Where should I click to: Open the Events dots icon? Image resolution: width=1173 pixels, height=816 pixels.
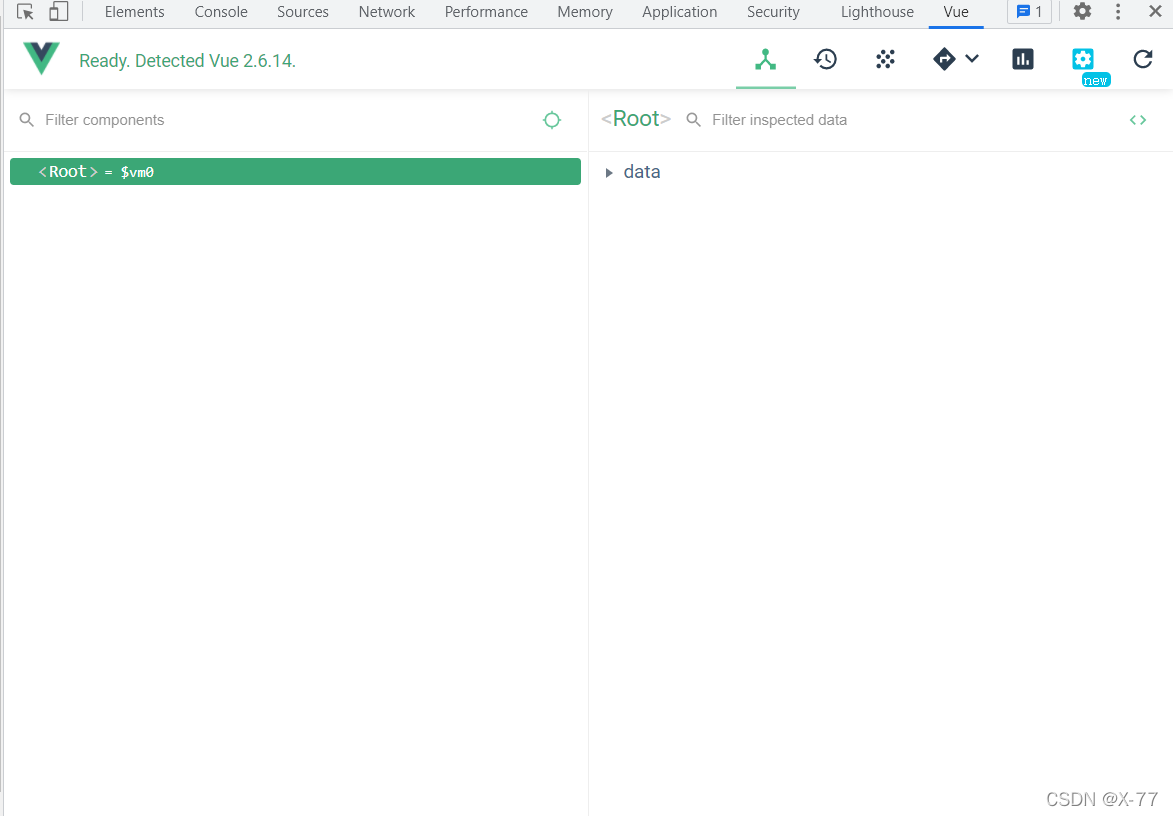tap(885, 59)
